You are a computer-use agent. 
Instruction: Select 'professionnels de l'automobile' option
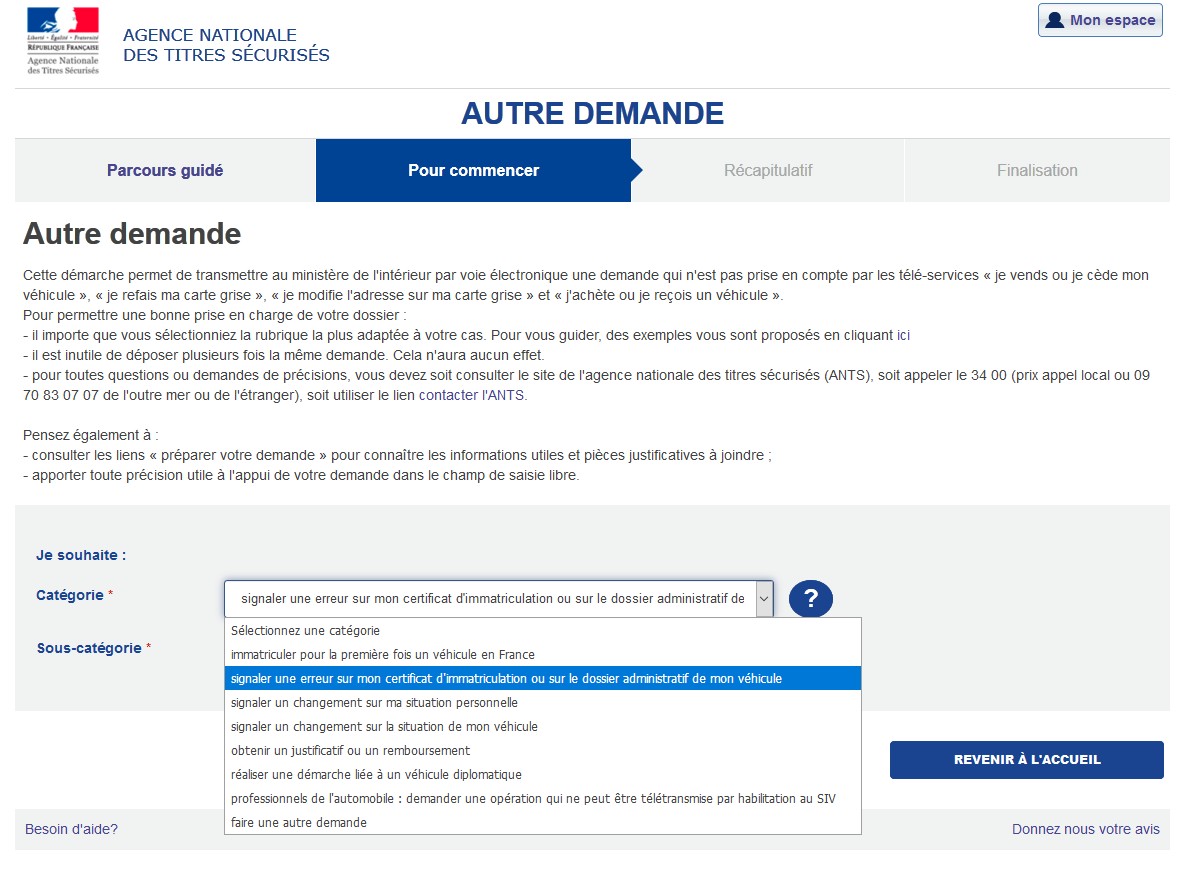coord(542,799)
